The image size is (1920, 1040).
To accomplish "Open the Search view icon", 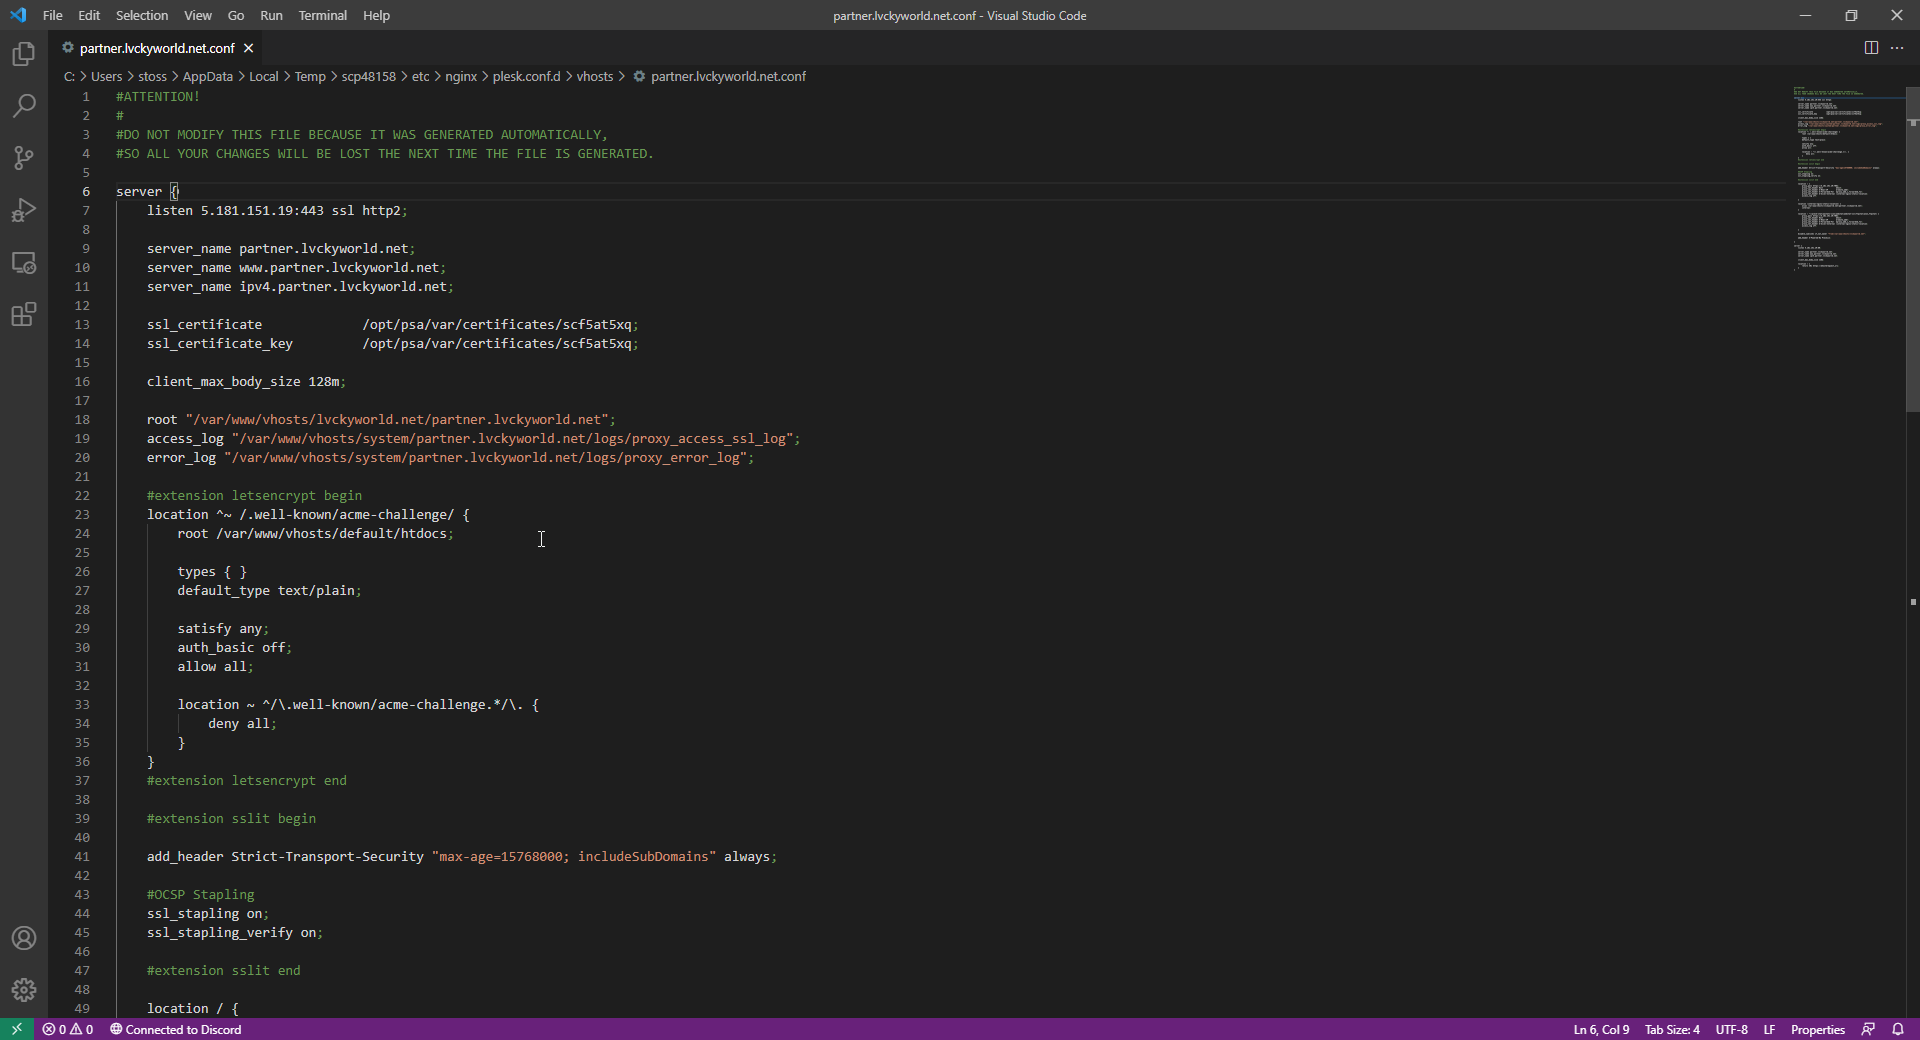I will (24, 106).
